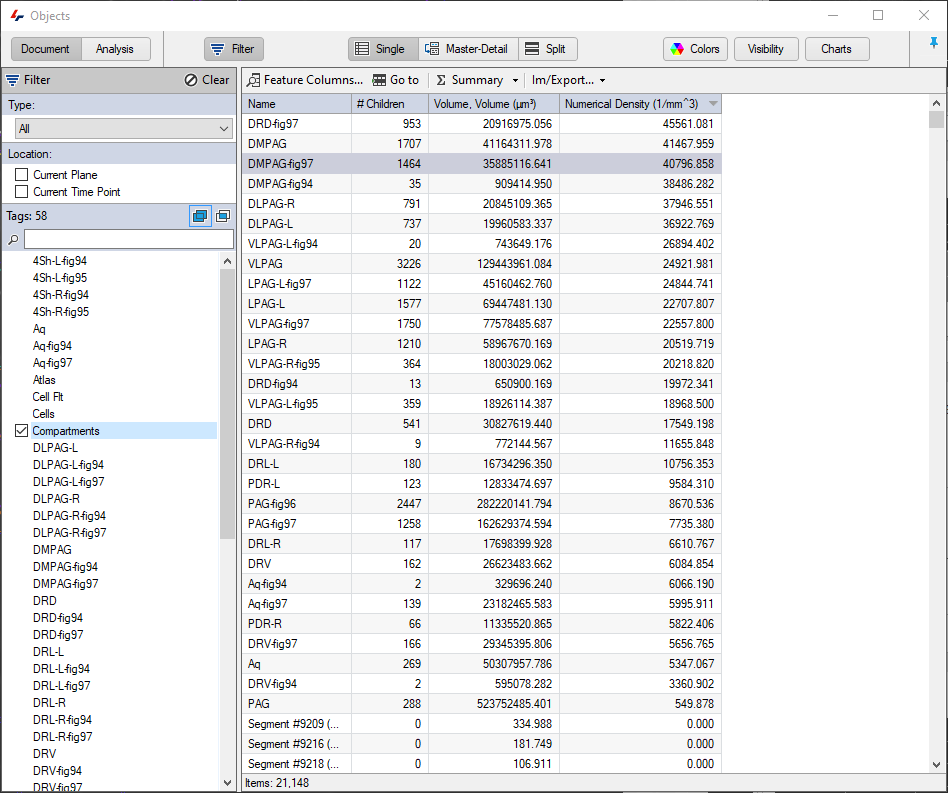Uncheck the Compartments tag
The height and width of the screenshot is (793, 948).
[x=23, y=430]
